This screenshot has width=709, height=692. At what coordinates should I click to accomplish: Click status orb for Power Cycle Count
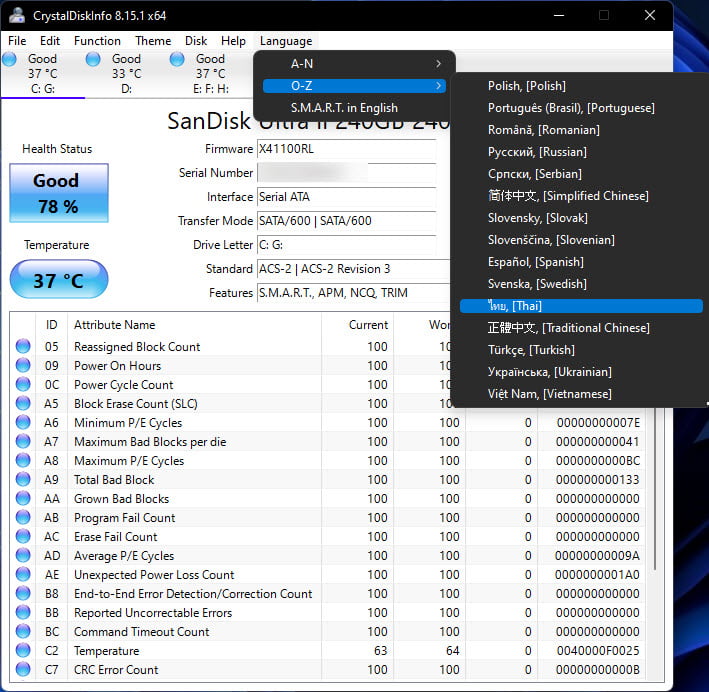23,384
